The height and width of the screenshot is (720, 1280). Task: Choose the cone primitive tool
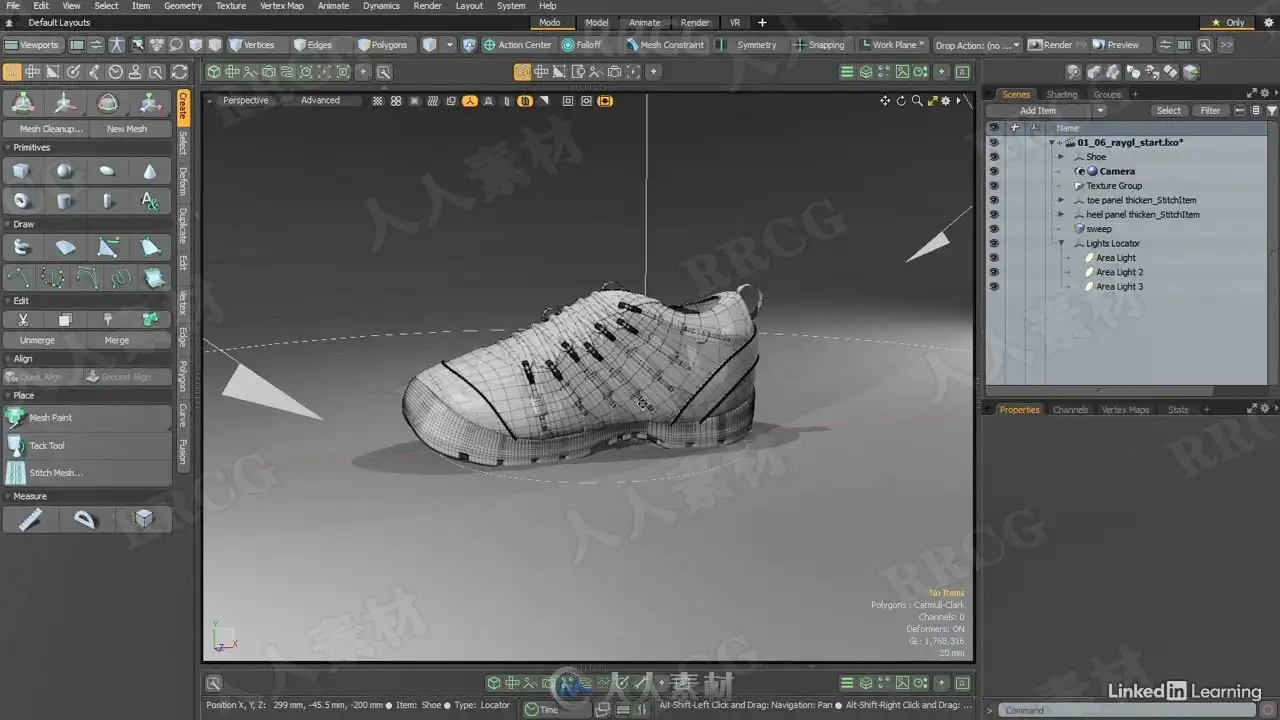(150, 171)
